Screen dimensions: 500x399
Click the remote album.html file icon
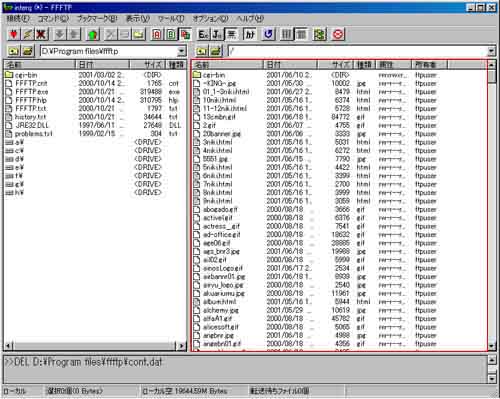(197, 302)
